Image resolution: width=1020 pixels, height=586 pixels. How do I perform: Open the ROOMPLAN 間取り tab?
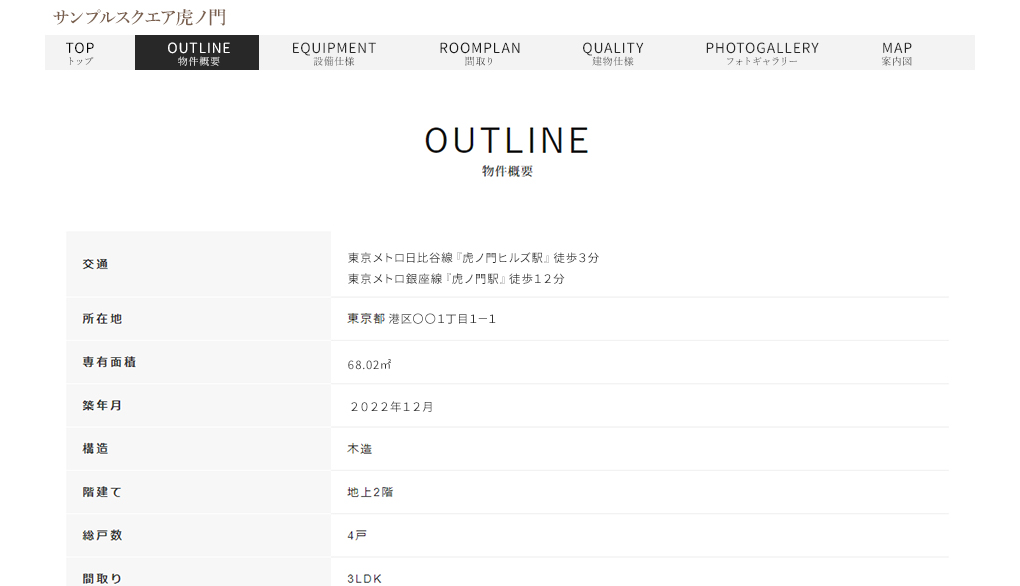480,53
